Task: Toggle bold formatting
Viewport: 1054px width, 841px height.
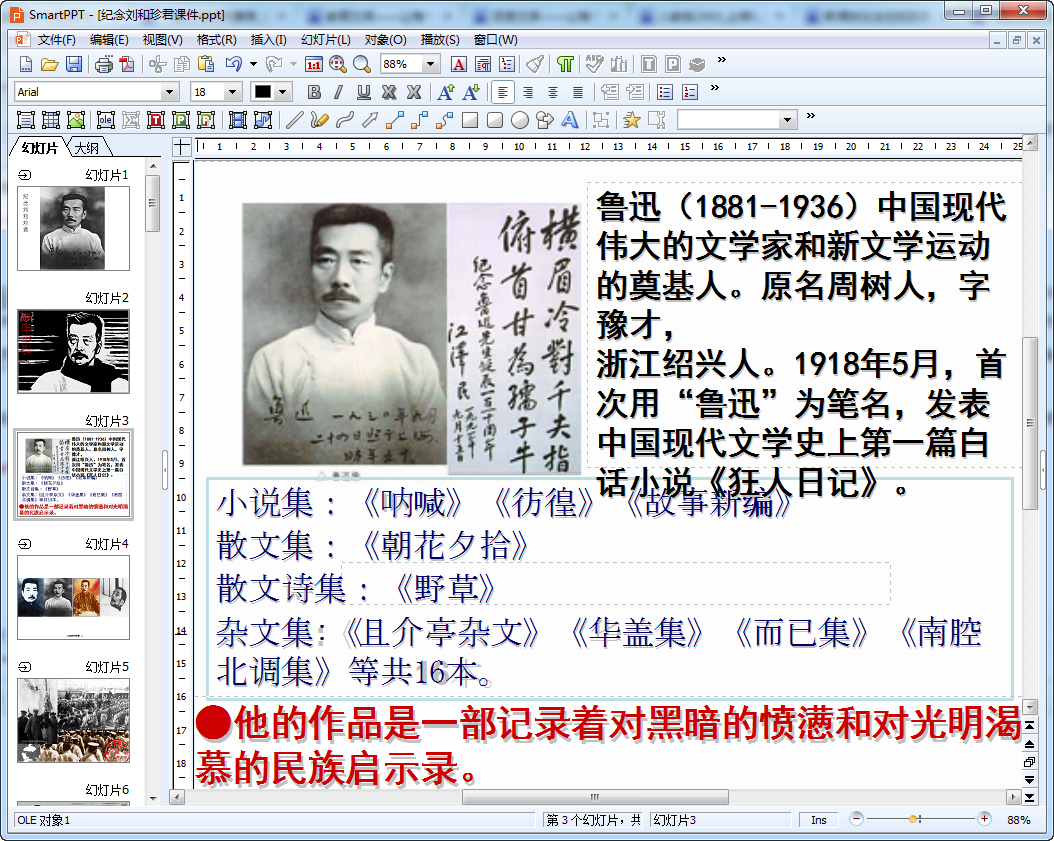Action: point(314,92)
